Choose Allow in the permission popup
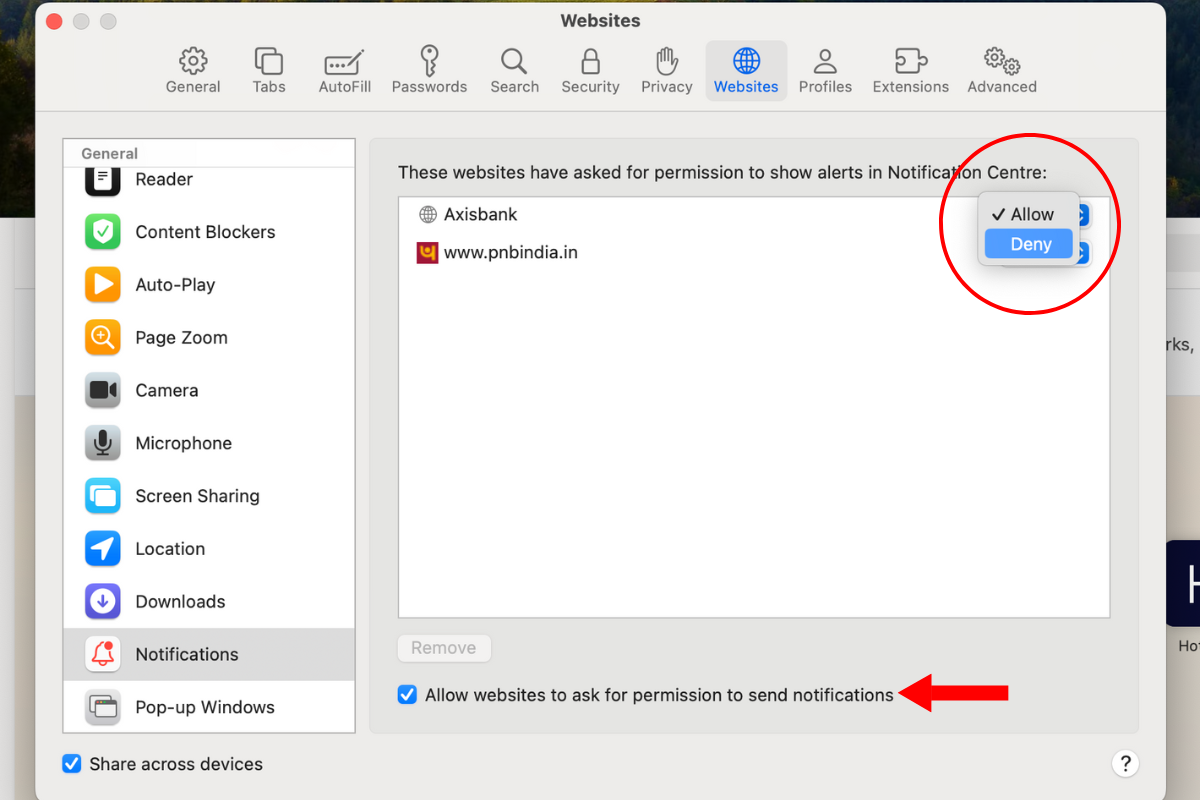The image size is (1200, 800). point(1029,214)
